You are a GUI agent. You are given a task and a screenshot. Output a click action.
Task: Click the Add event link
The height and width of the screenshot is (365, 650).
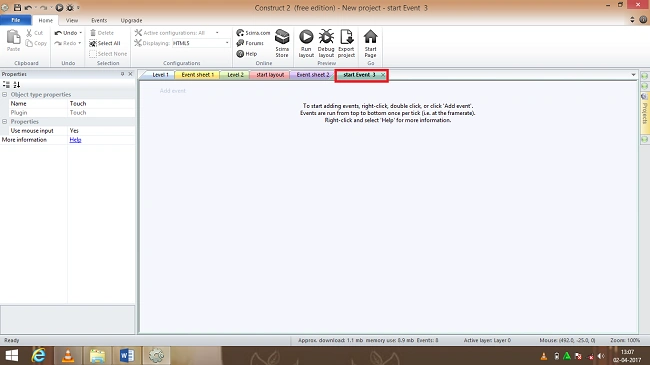173,91
